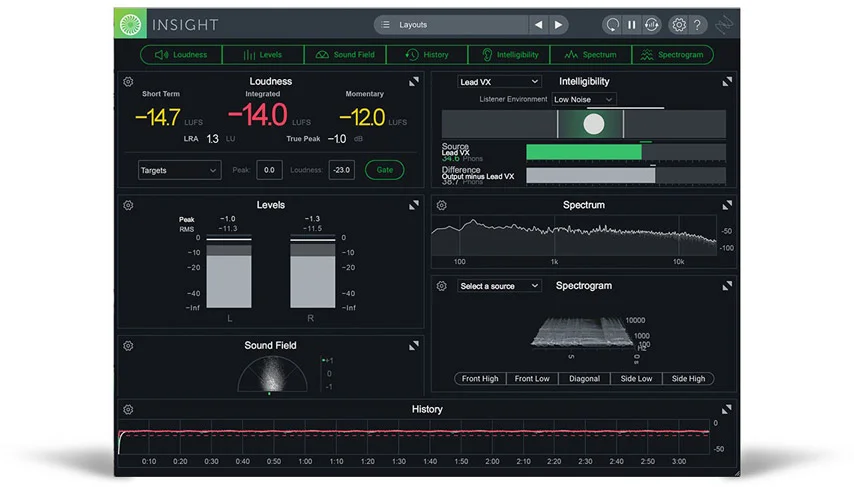Click History timeline at 1:00 marker

(305, 461)
